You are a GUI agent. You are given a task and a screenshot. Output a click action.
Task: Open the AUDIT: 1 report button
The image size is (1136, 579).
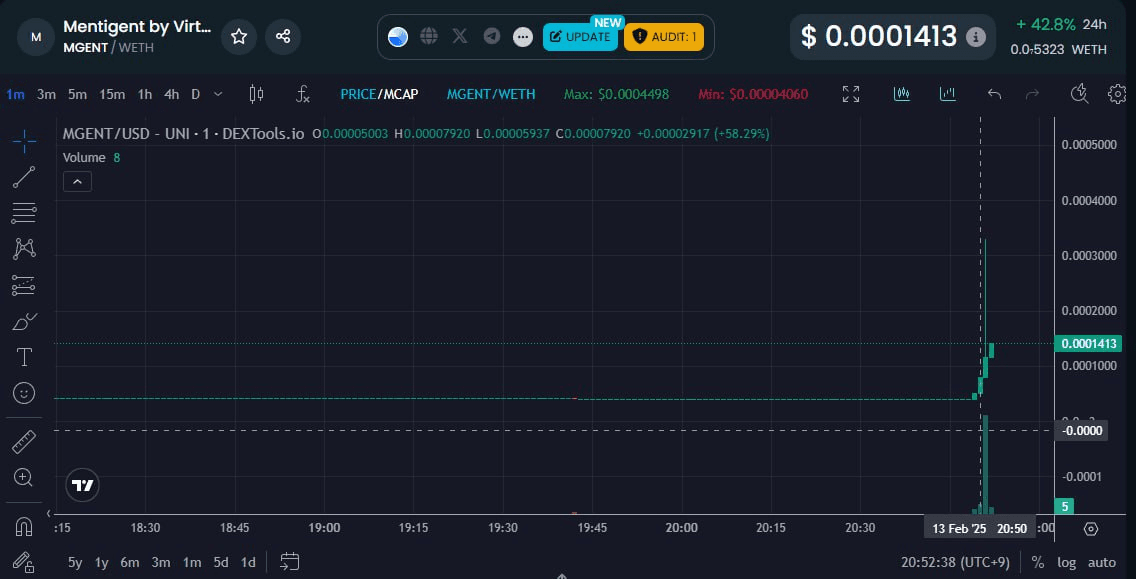click(664, 36)
